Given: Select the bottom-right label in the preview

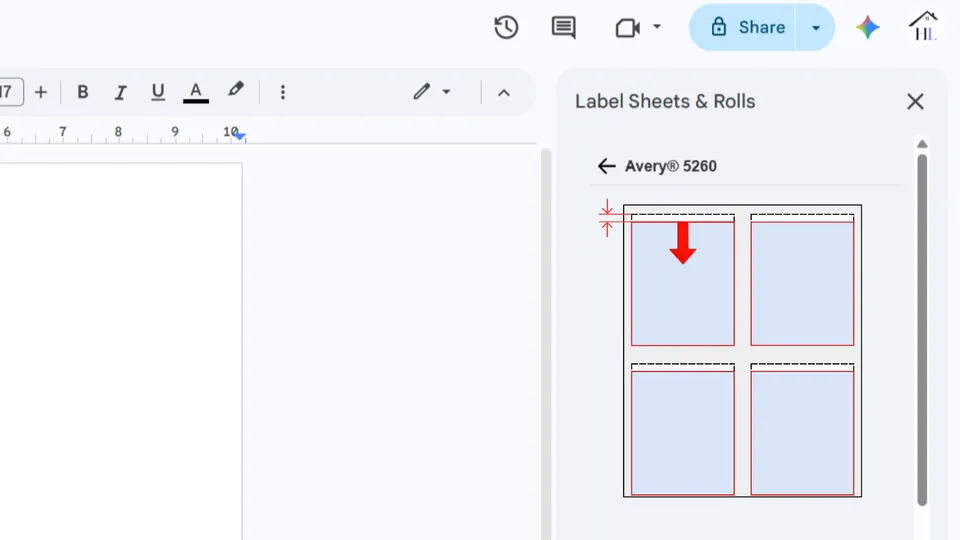Looking at the screenshot, I should [x=802, y=433].
